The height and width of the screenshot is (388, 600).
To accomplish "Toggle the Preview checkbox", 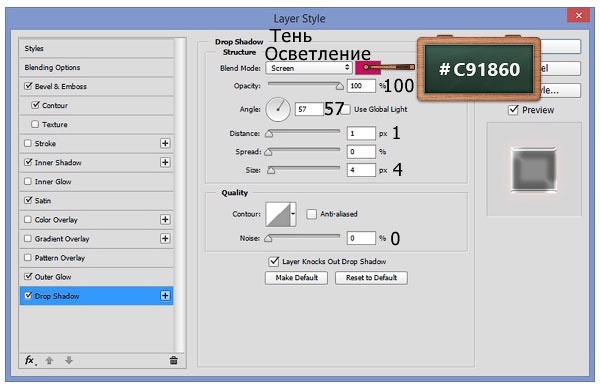I will point(513,110).
